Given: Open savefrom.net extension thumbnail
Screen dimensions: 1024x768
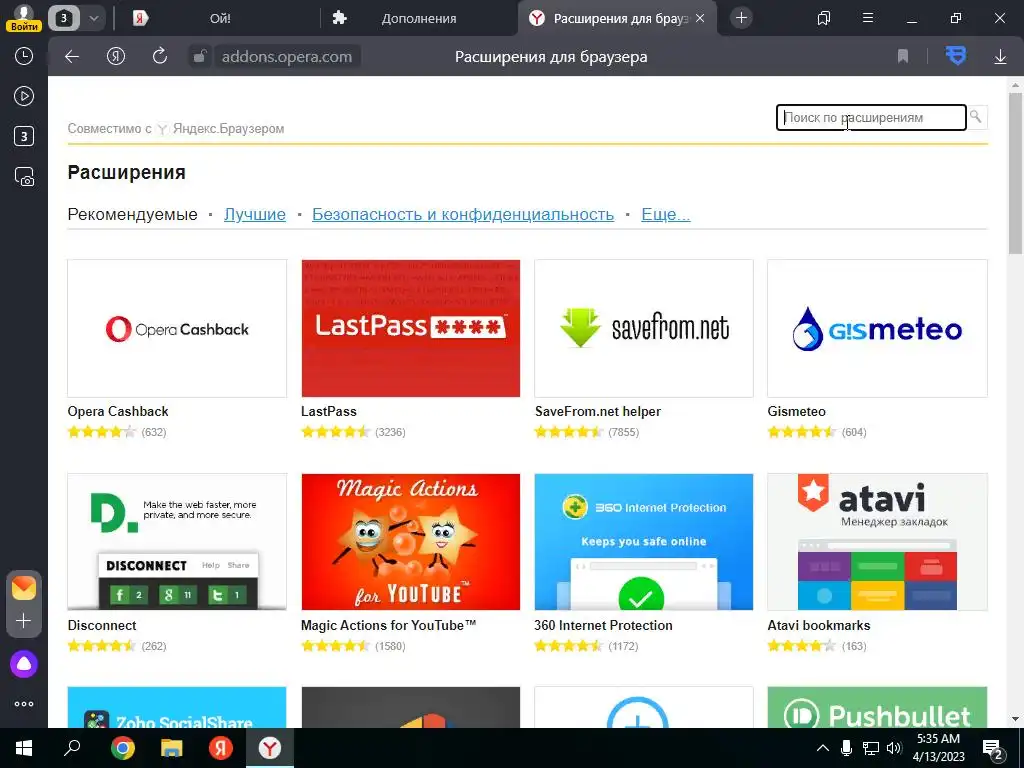Looking at the screenshot, I should point(643,328).
